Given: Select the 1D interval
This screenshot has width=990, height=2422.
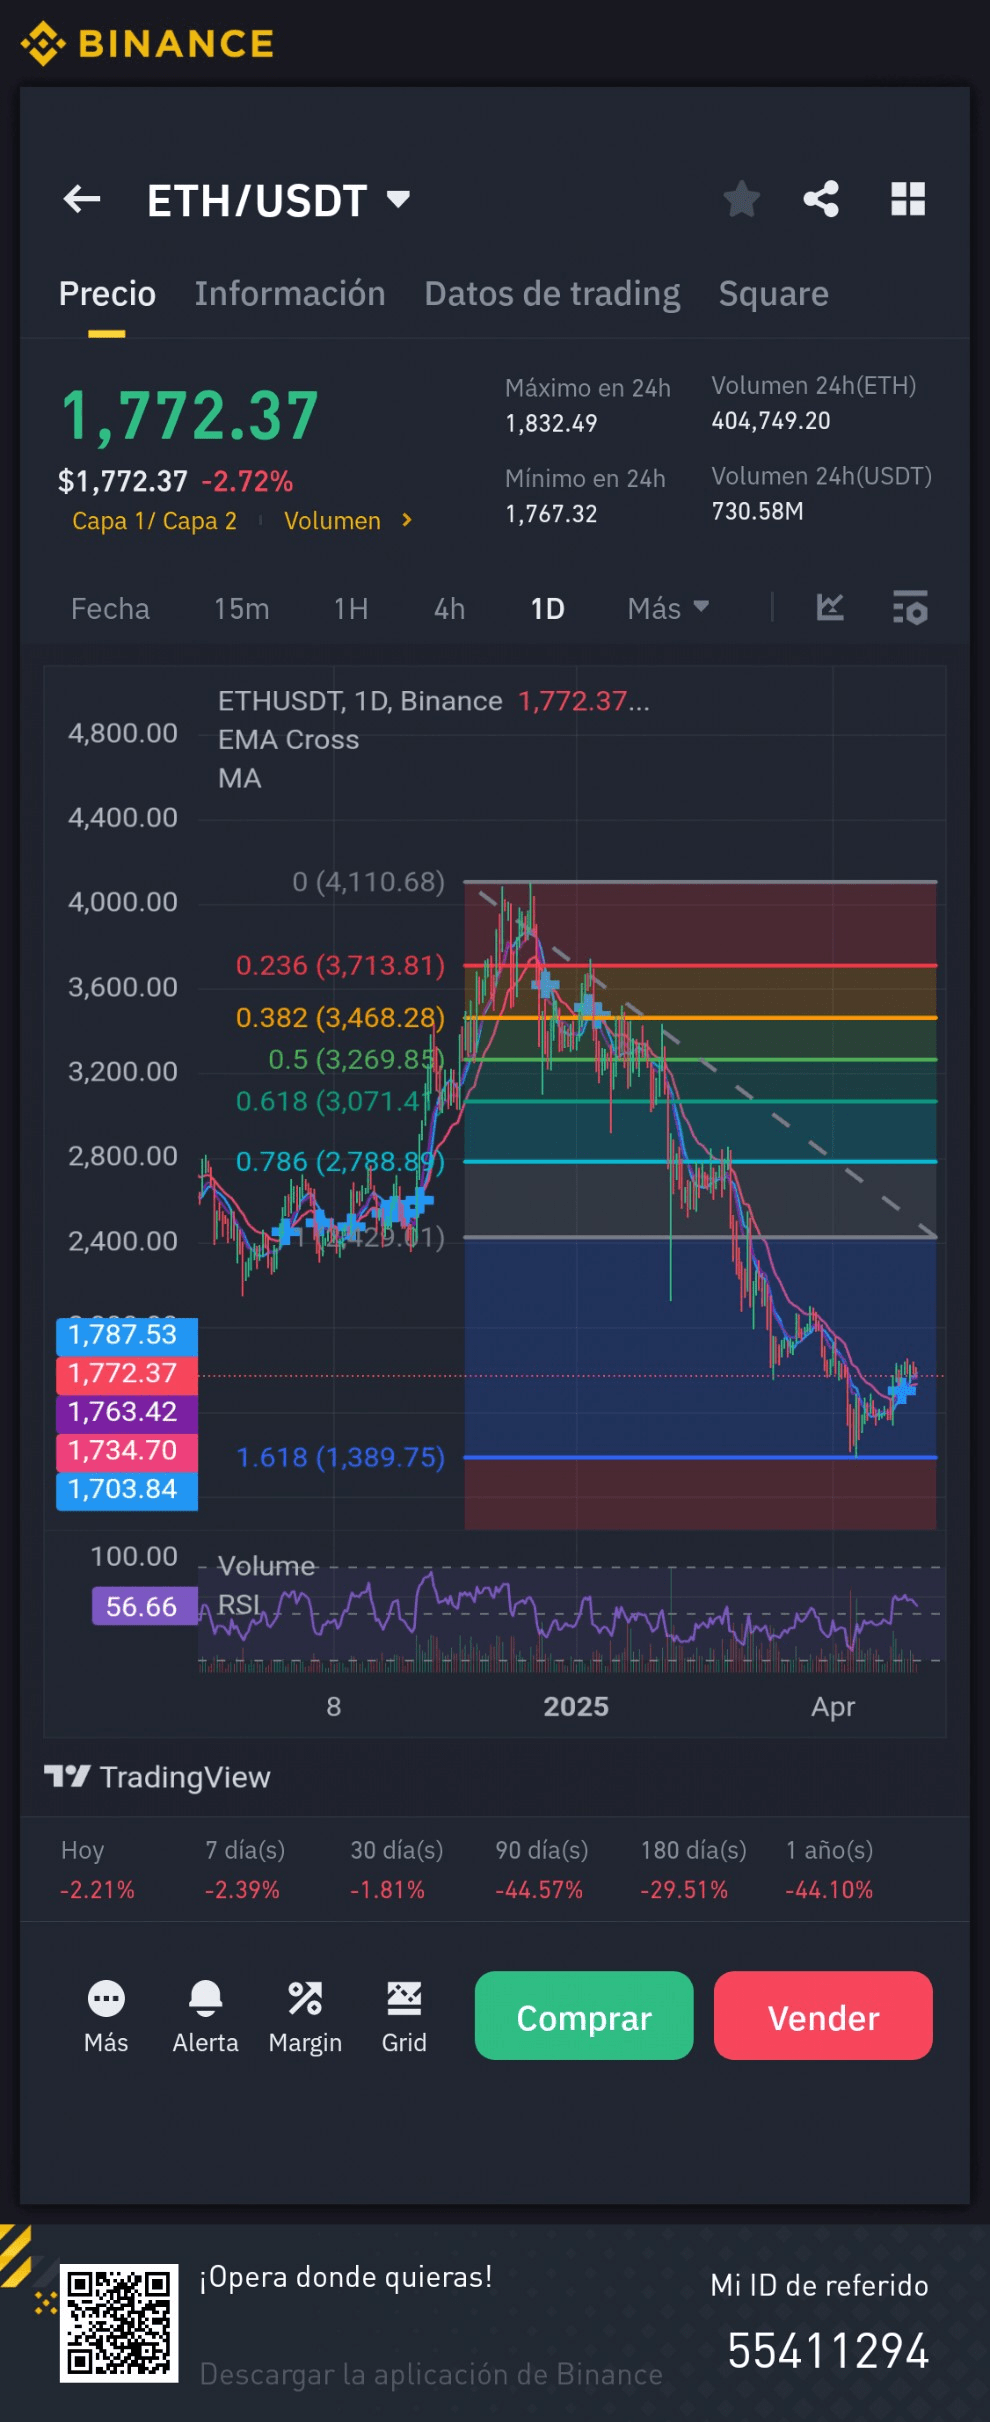Looking at the screenshot, I should pos(547,609).
